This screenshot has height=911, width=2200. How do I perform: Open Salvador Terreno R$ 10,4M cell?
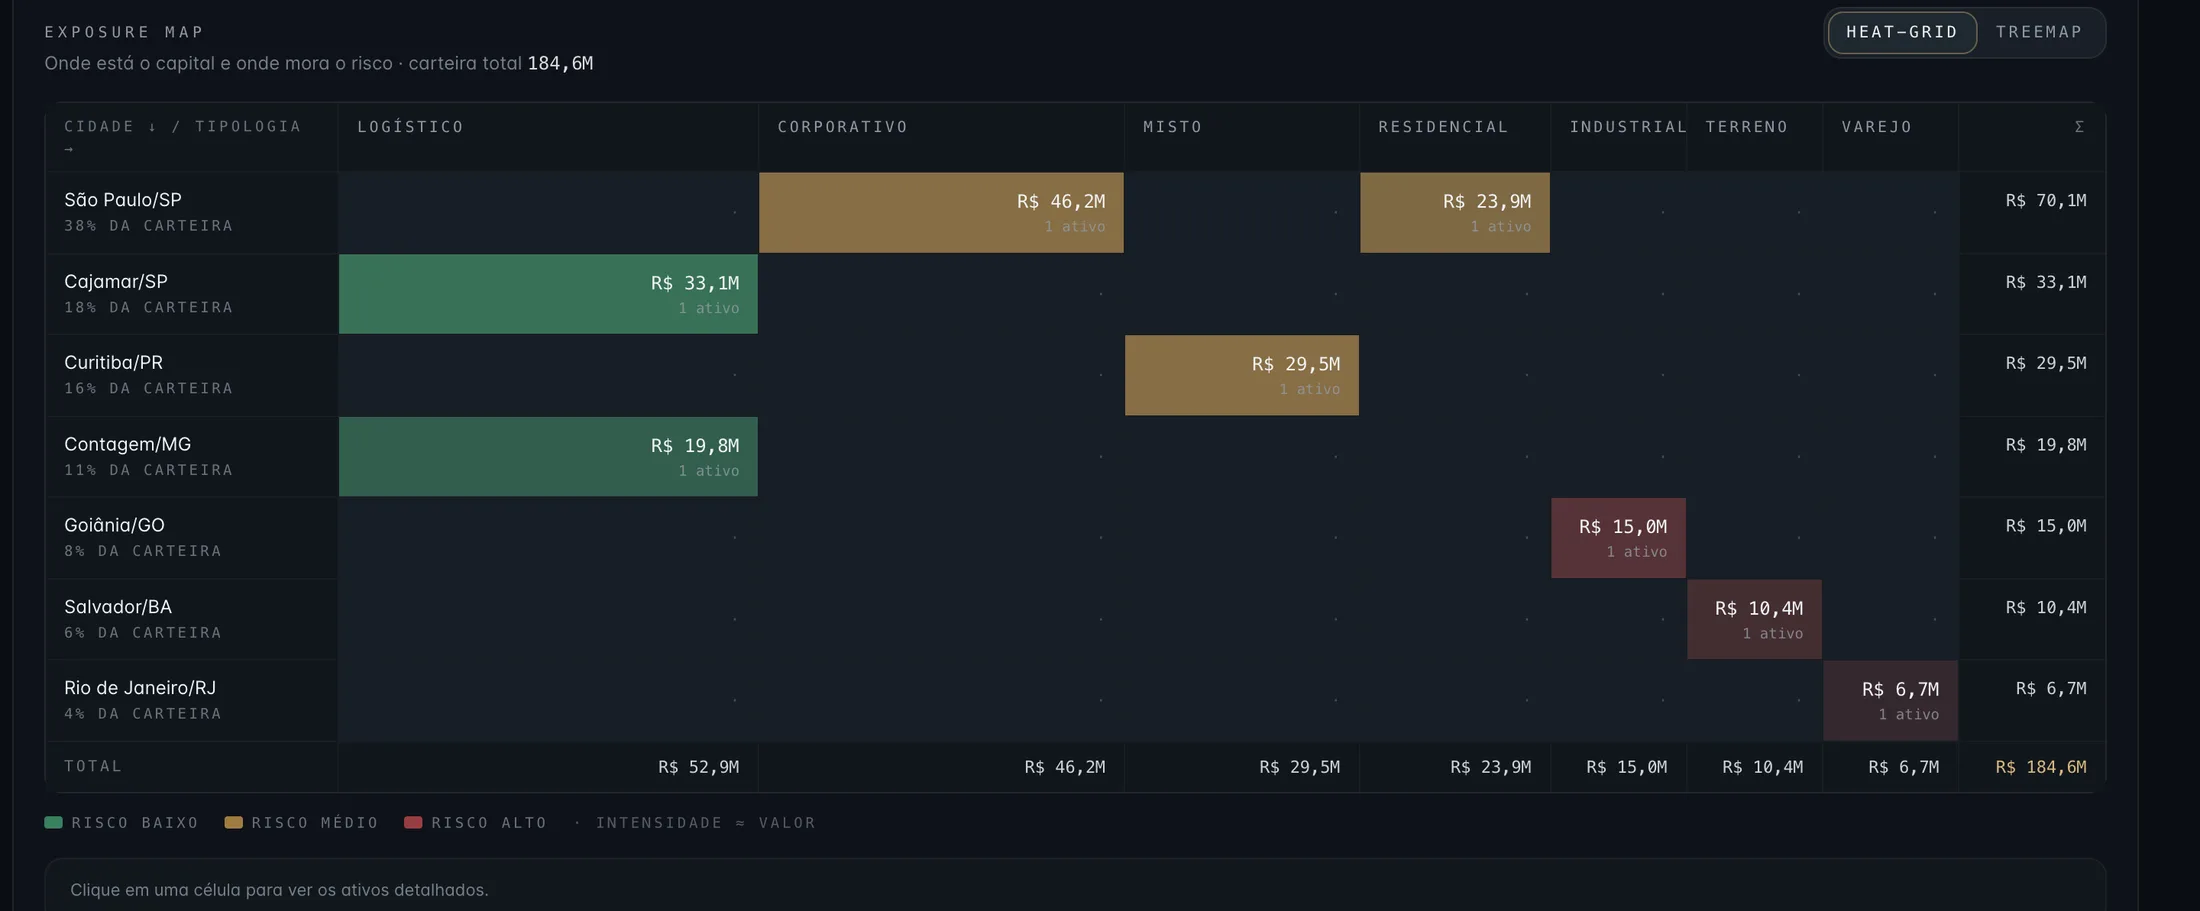tap(1754, 619)
